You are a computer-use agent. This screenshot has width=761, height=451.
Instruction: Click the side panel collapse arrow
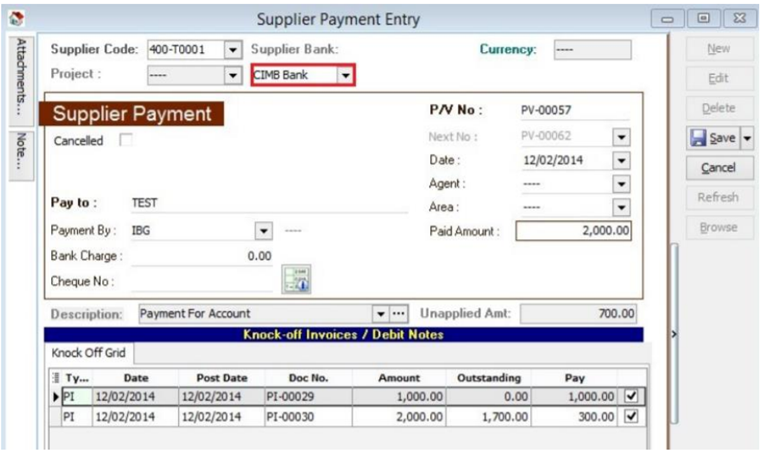pos(674,332)
